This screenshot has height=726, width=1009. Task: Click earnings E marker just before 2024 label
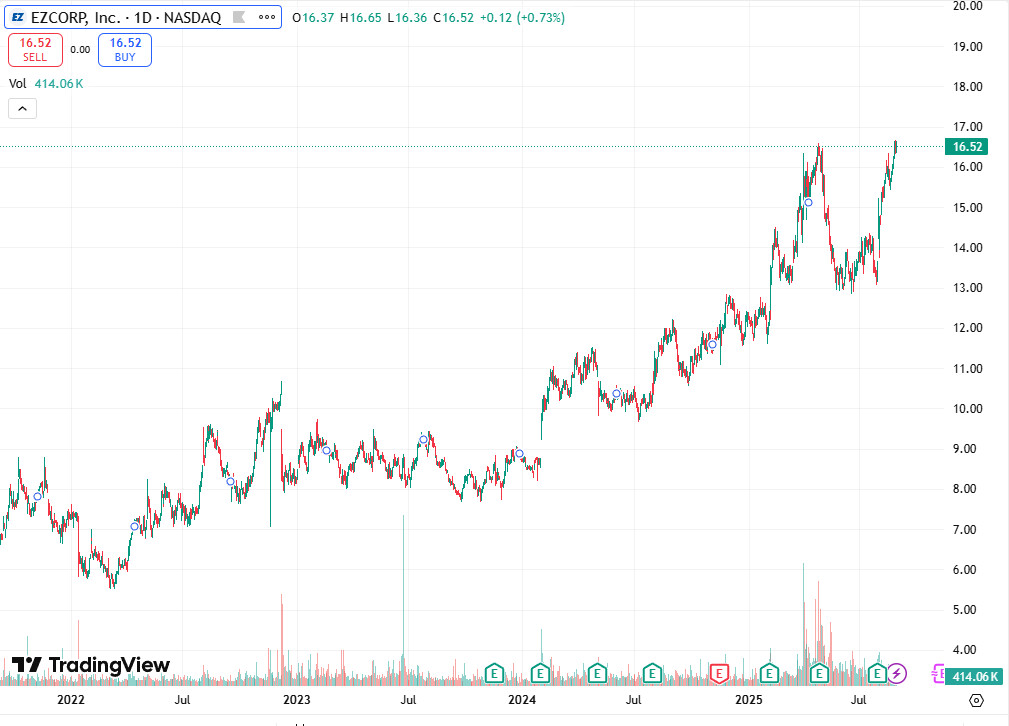(494, 674)
